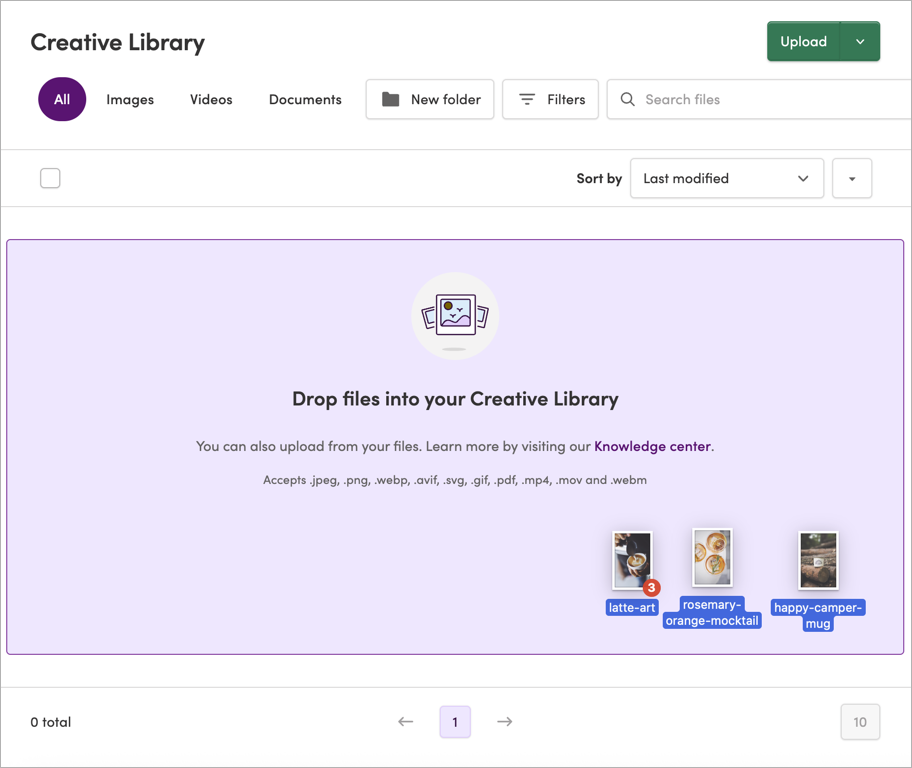Click Drop files into your Creative Library heading
The height and width of the screenshot is (768, 912).
tap(455, 399)
